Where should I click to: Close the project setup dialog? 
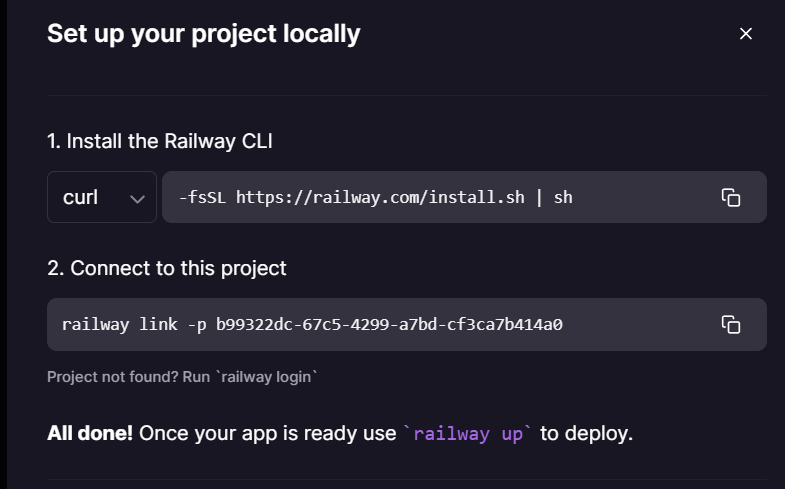745,34
